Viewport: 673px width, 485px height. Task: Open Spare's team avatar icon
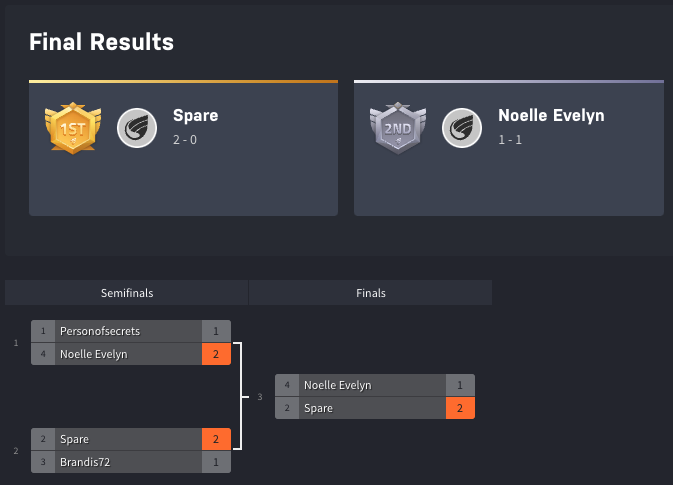click(x=137, y=128)
